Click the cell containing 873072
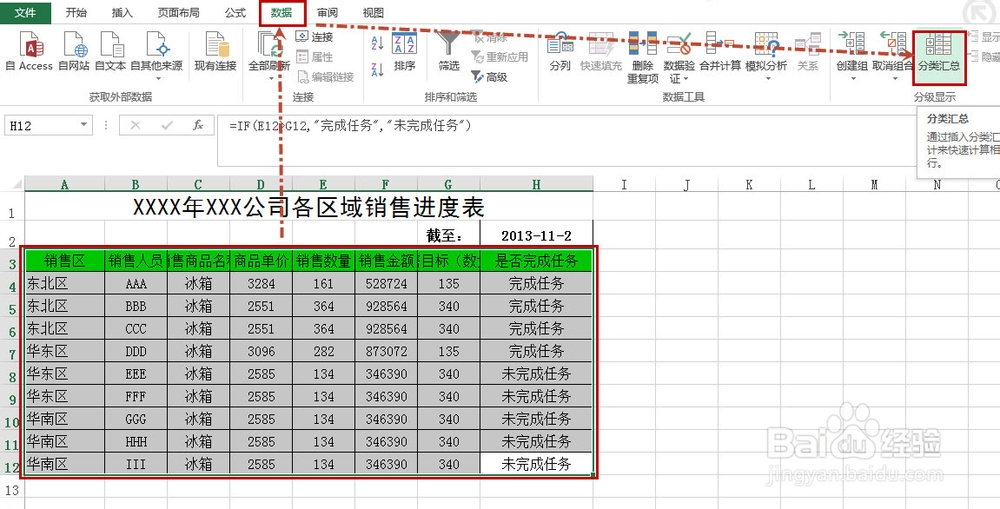The width and height of the screenshot is (1000, 509). (386, 351)
